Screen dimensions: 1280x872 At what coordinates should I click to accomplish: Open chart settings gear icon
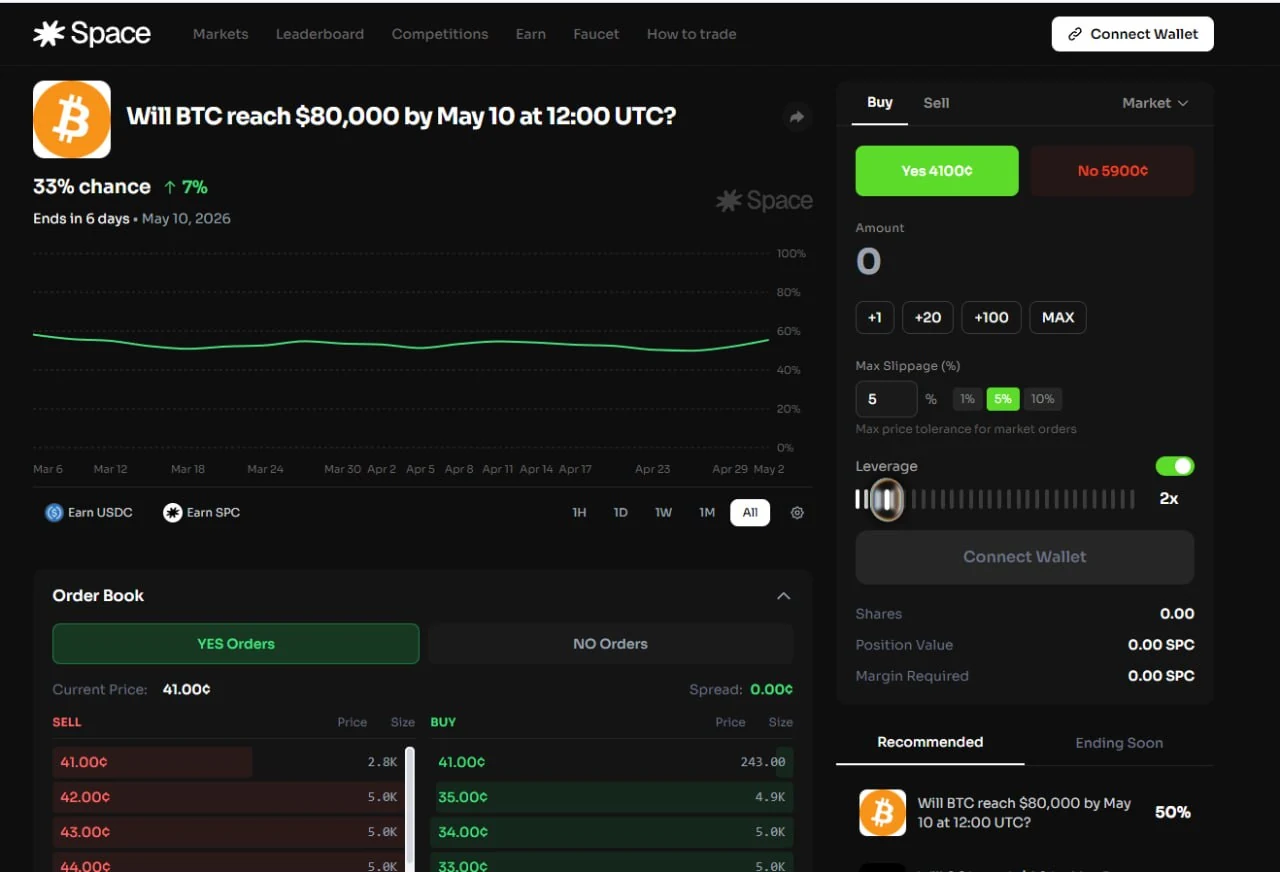(x=797, y=513)
